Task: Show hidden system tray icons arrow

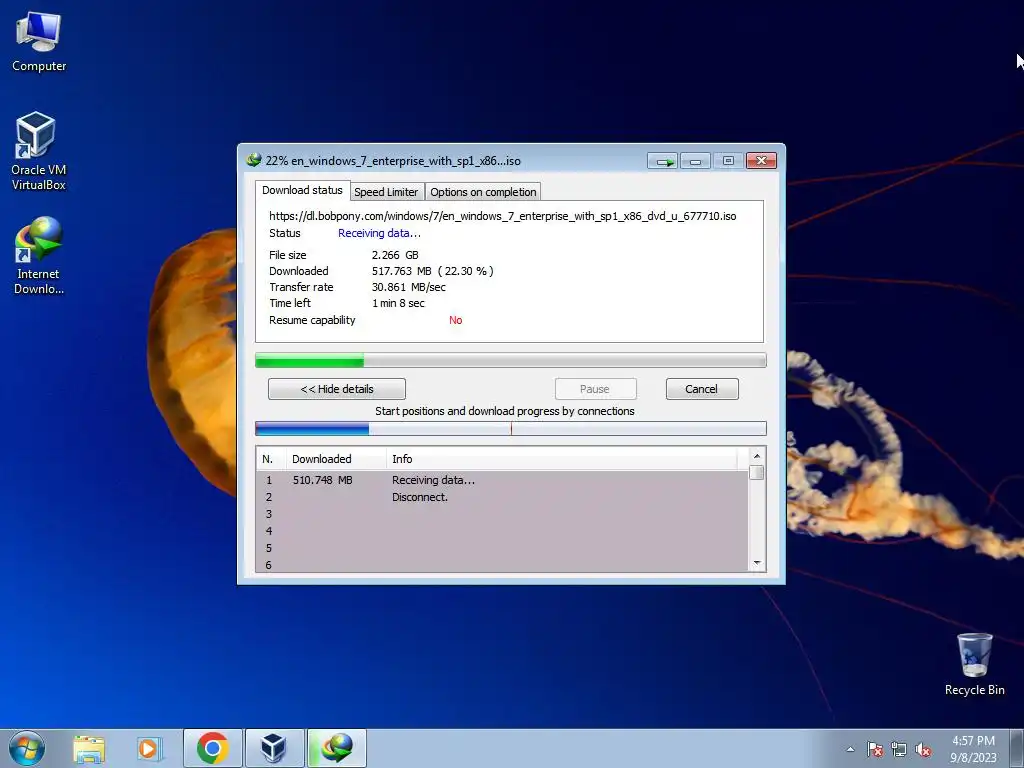Action: (x=850, y=749)
